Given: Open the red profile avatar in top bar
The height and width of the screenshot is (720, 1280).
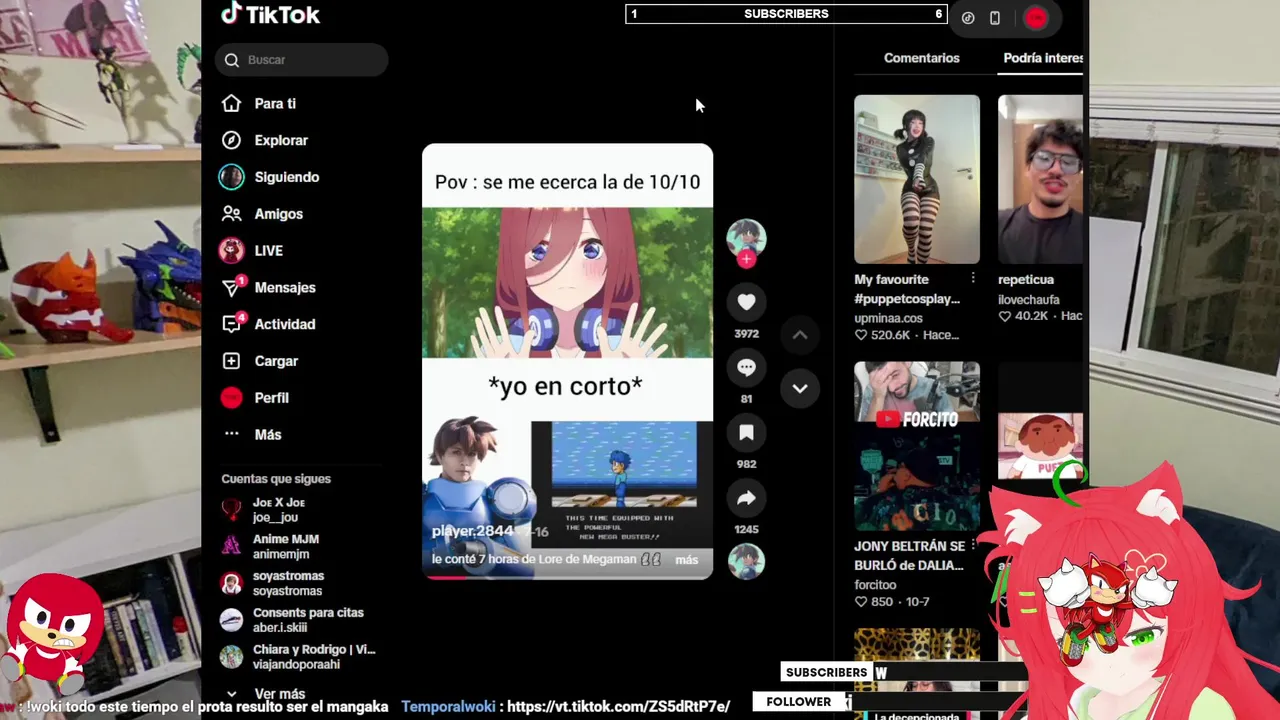Looking at the screenshot, I should coord(1036,17).
